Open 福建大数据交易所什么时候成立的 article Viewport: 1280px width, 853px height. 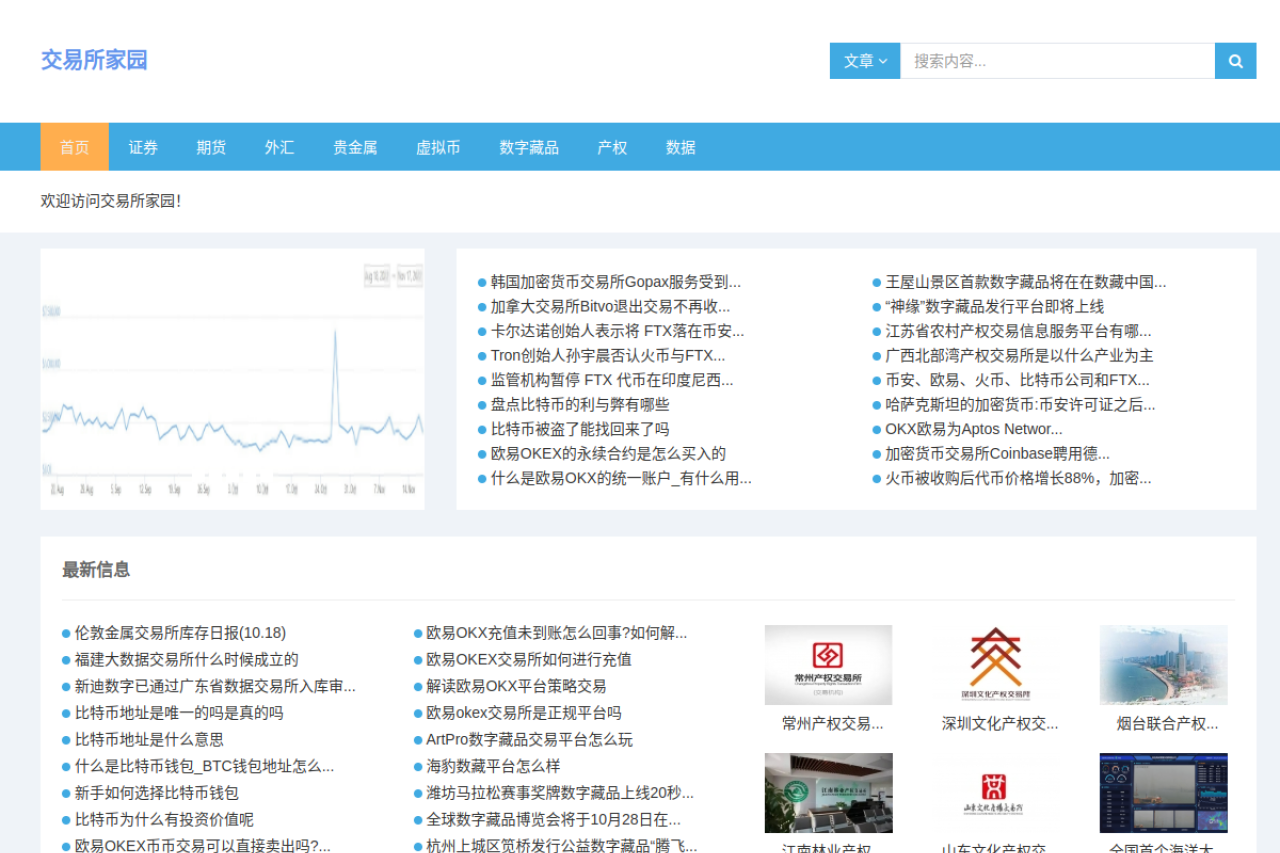tap(186, 659)
